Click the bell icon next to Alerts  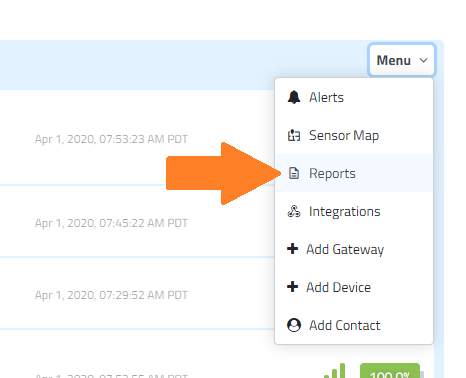coord(294,97)
